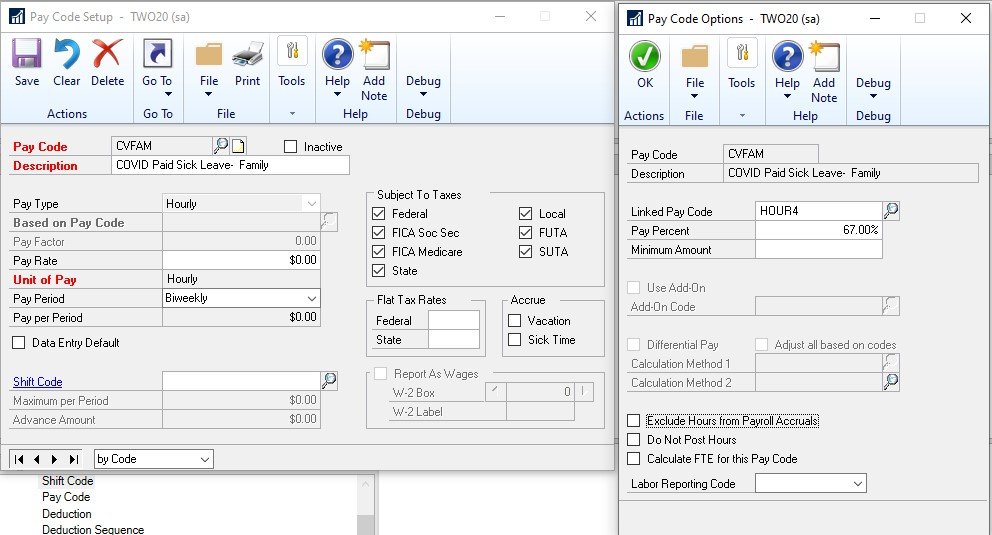Open Tools in Pay Code Setup window

pyautogui.click(x=292, y=63)
